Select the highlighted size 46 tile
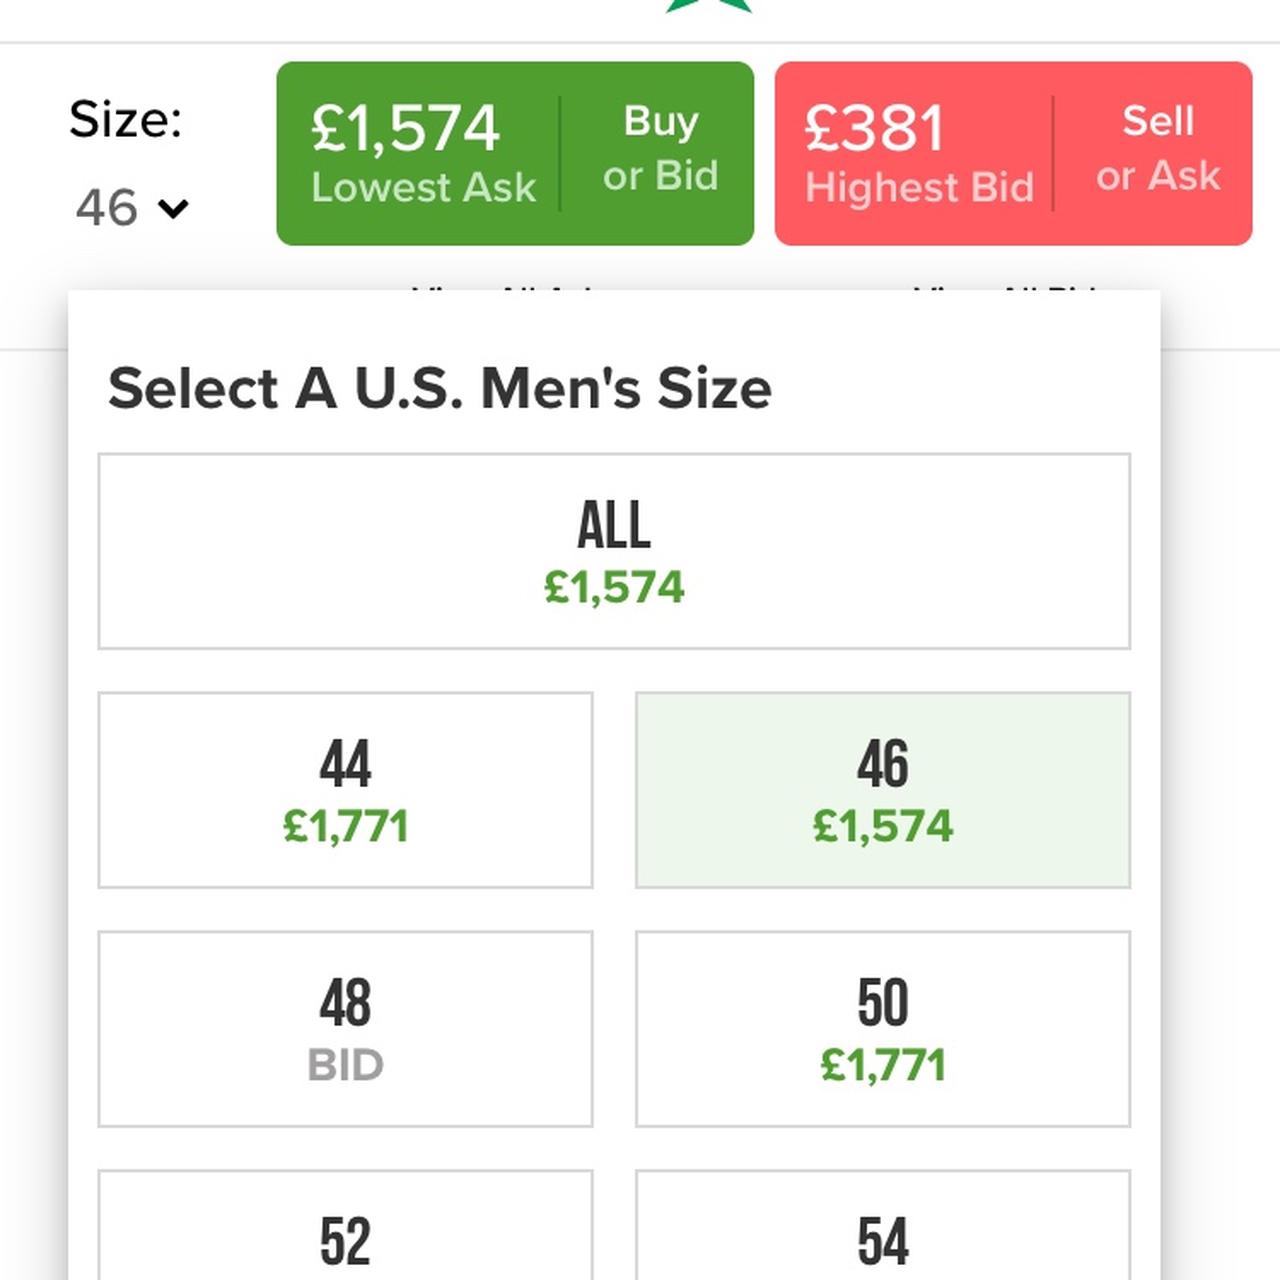The image size is (1280, 1280). tap(882, 789)
